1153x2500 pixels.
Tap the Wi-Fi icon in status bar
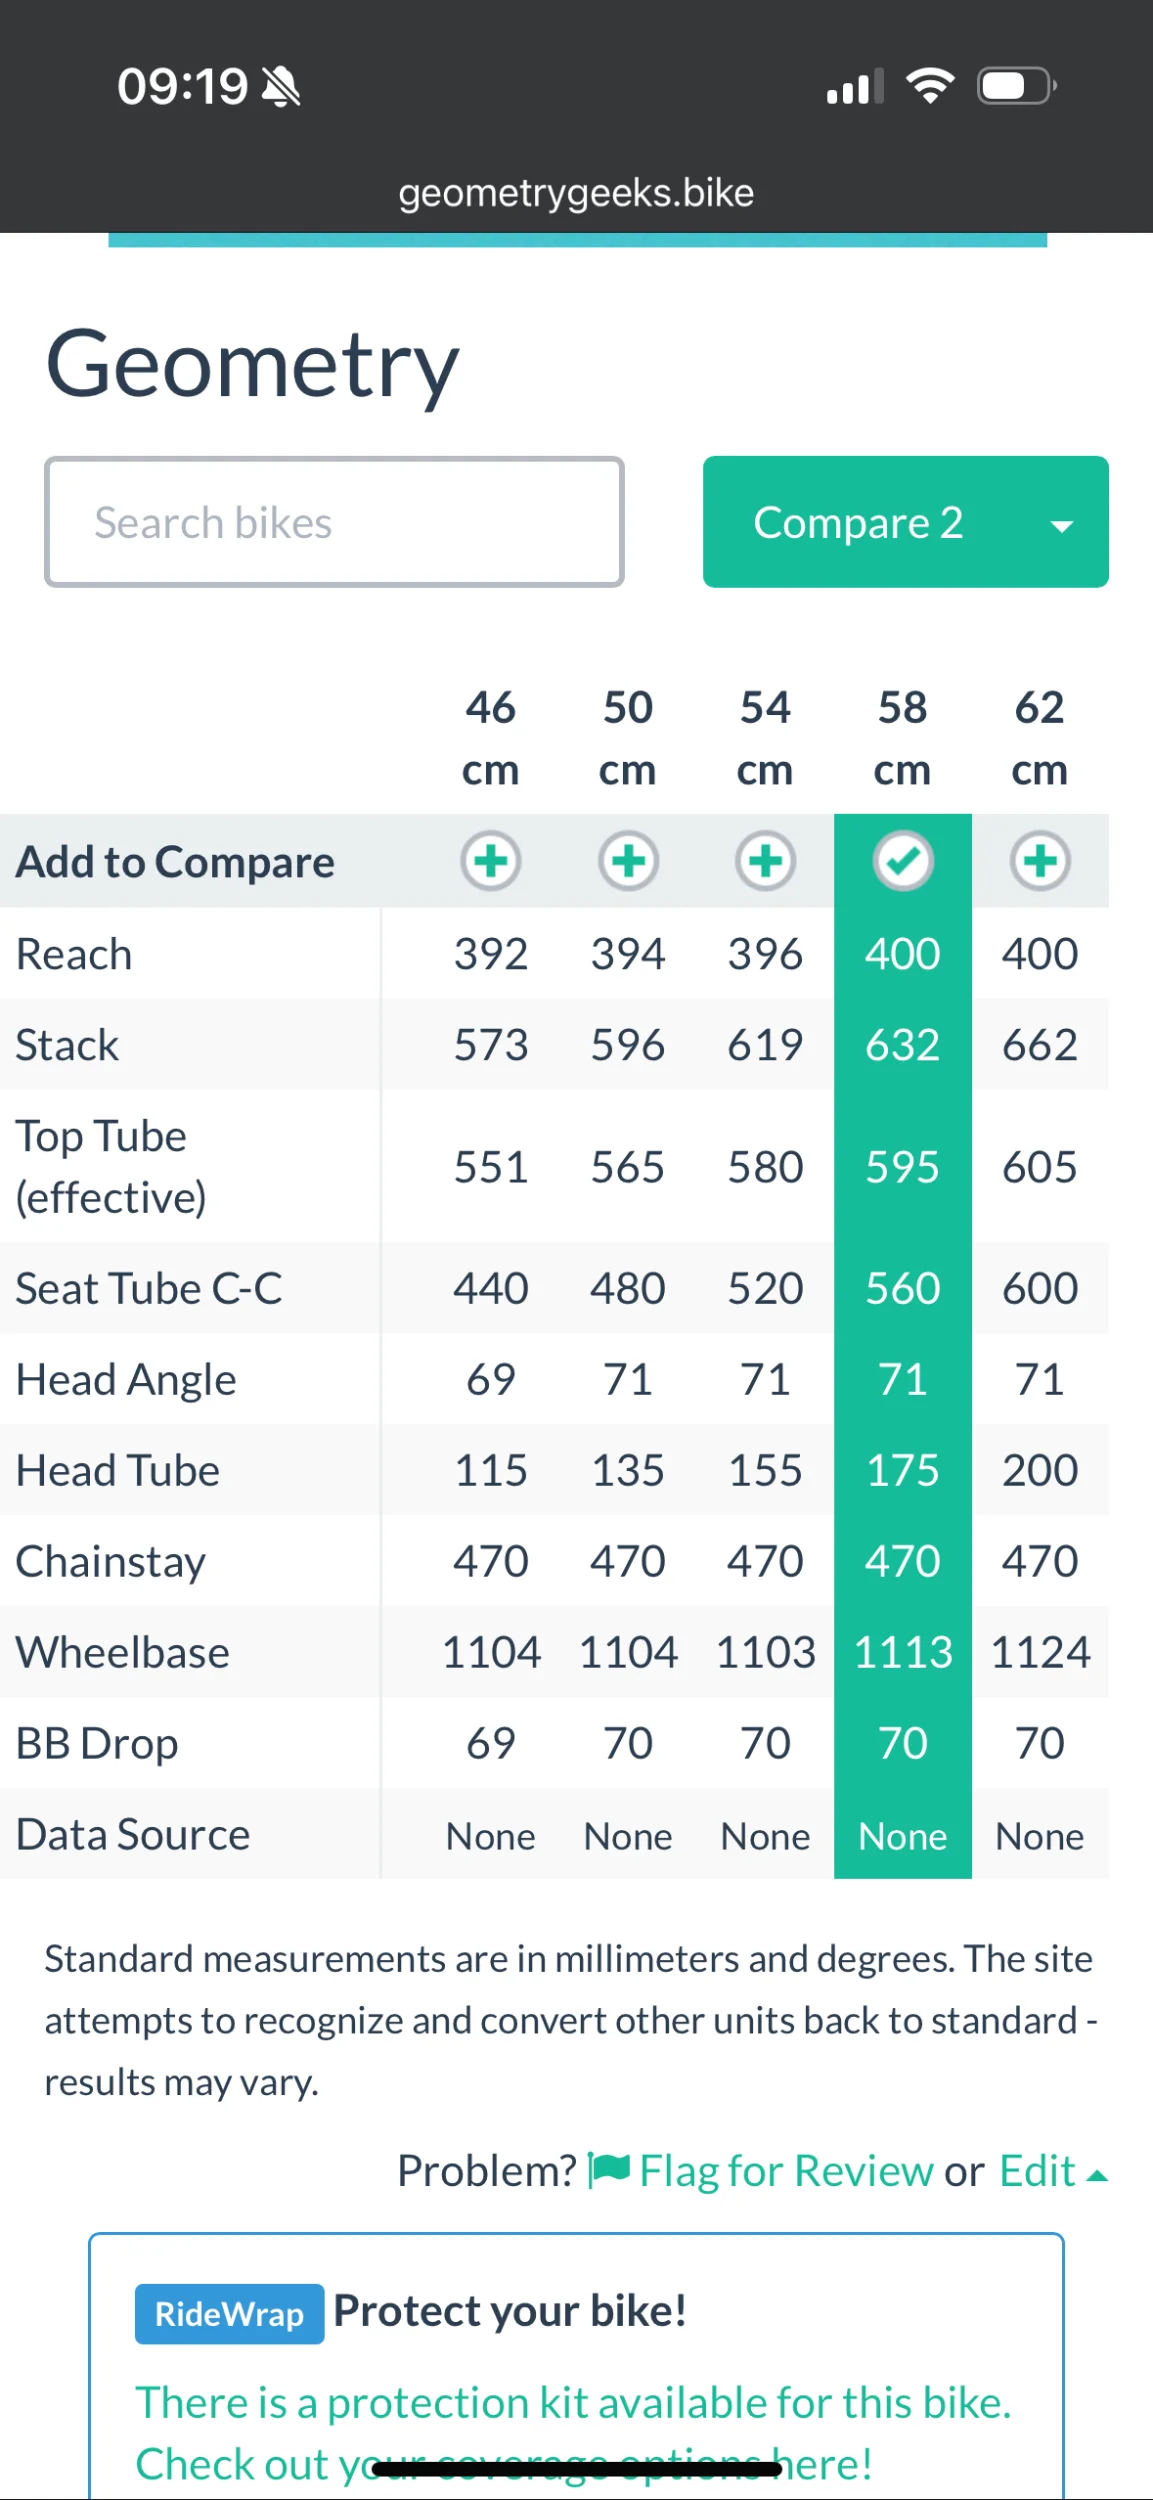coord(930,86)
